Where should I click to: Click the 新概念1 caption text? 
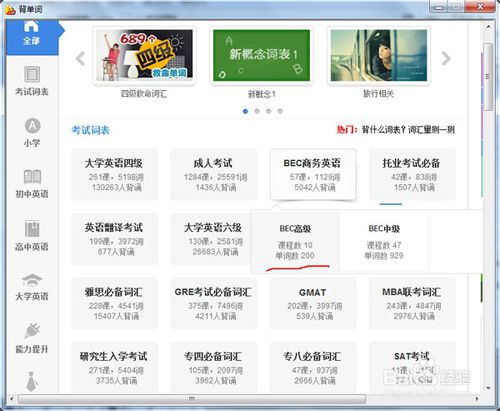pos(261,94)
